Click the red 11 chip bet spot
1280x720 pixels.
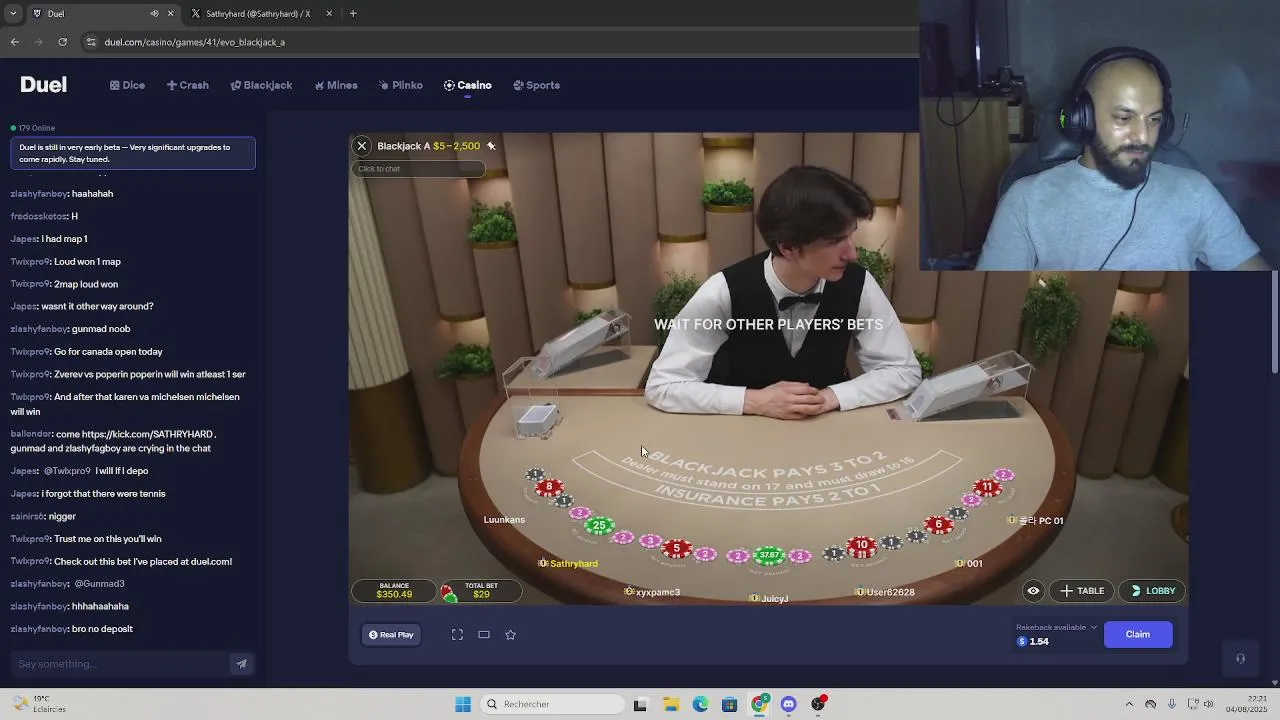[x=987, y=488]
